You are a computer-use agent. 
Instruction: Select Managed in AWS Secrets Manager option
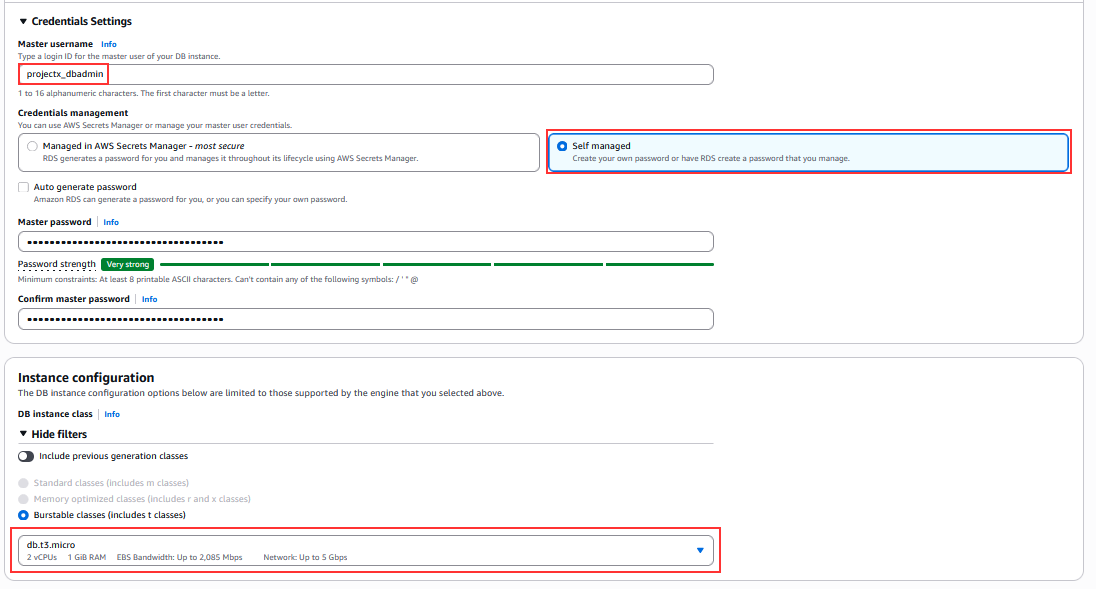coord(279,152)
